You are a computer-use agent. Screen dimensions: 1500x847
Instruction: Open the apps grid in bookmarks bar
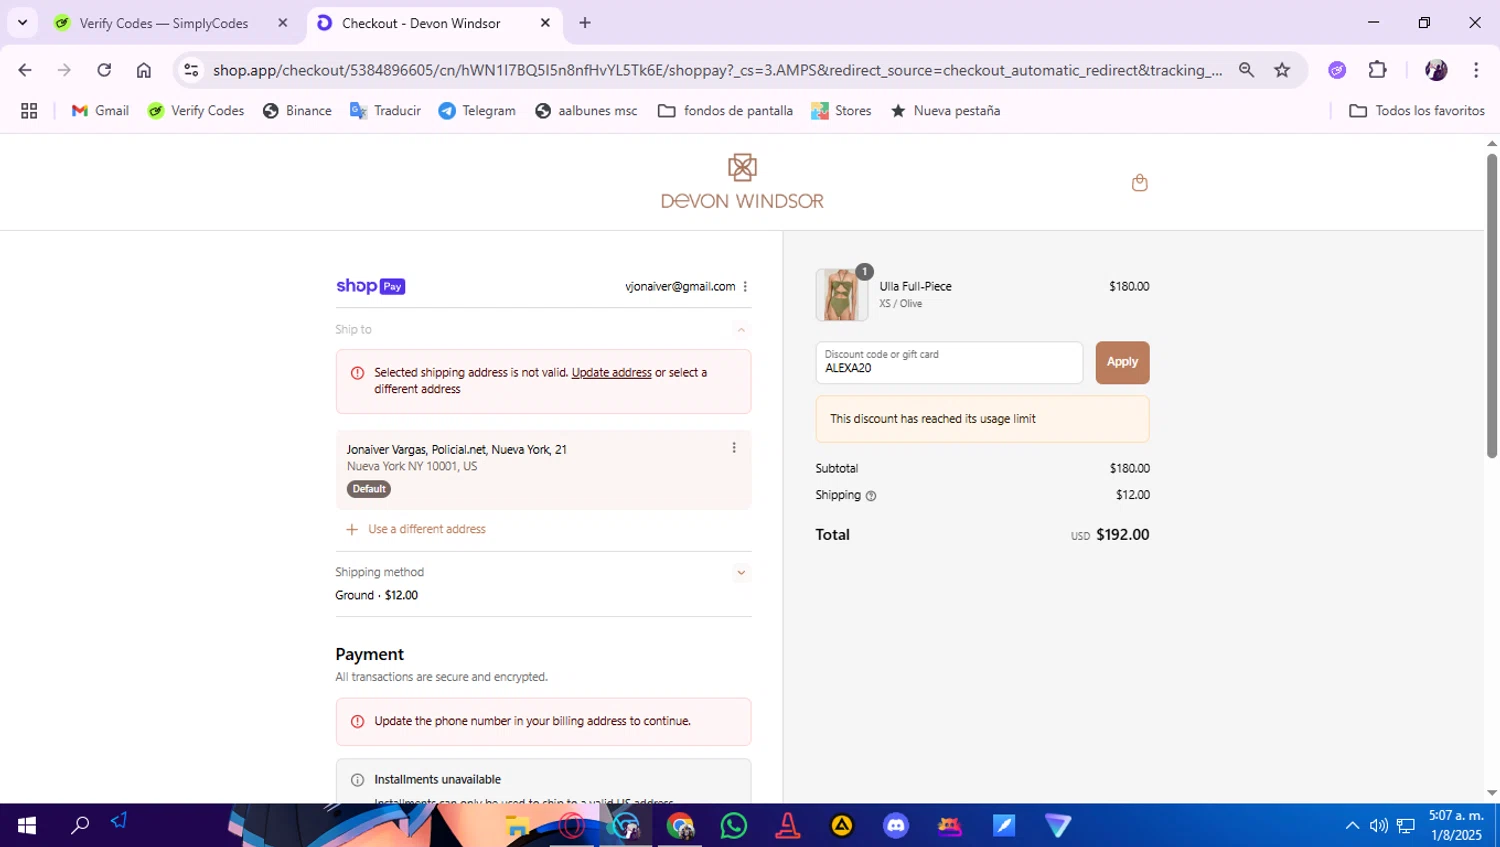(x=29, y=111)
